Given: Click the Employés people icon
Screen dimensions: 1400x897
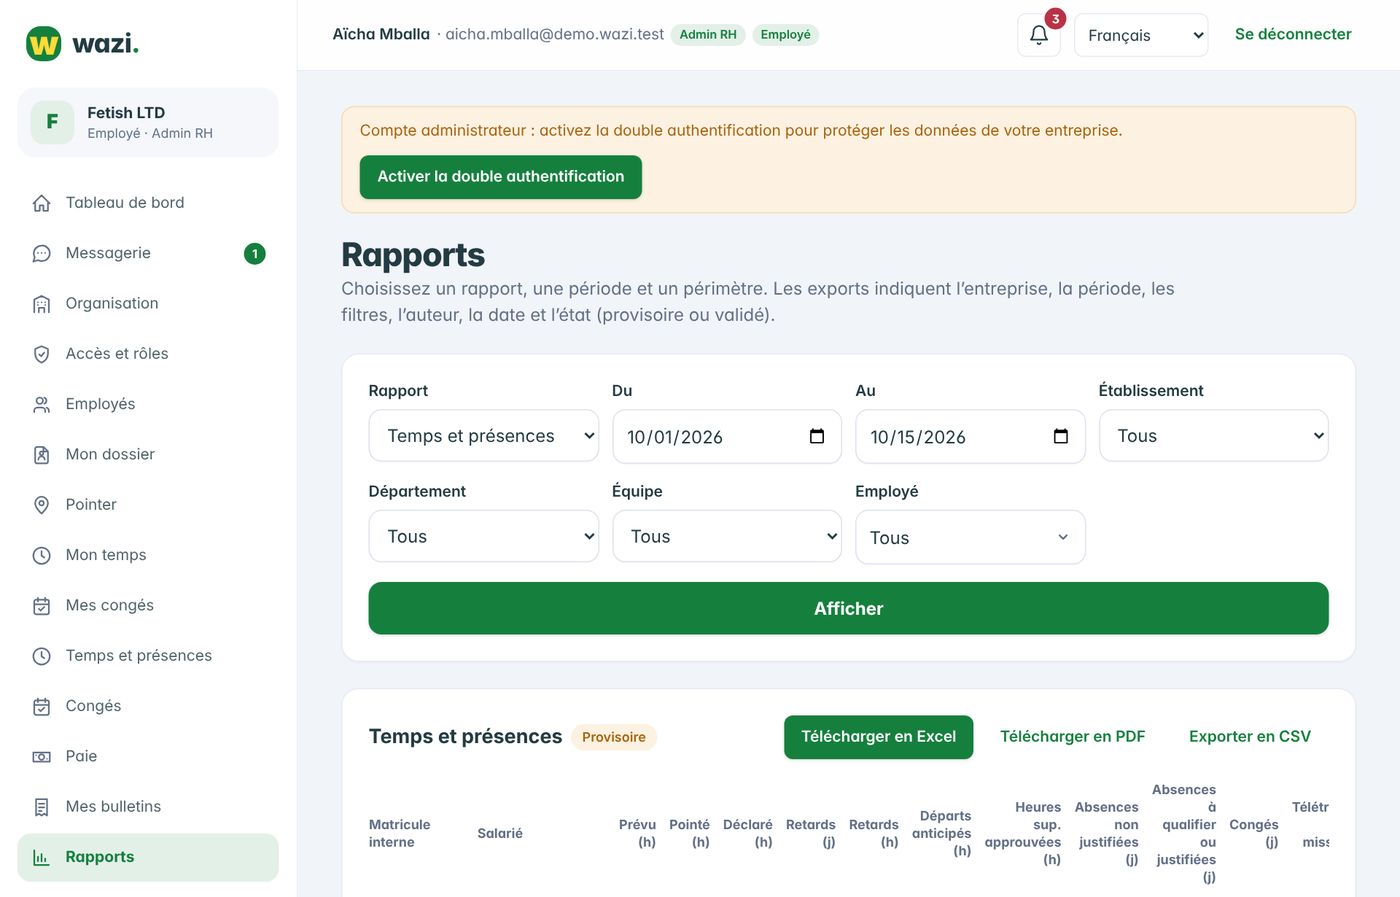Looking at the screenshot, I should point(42,405).
